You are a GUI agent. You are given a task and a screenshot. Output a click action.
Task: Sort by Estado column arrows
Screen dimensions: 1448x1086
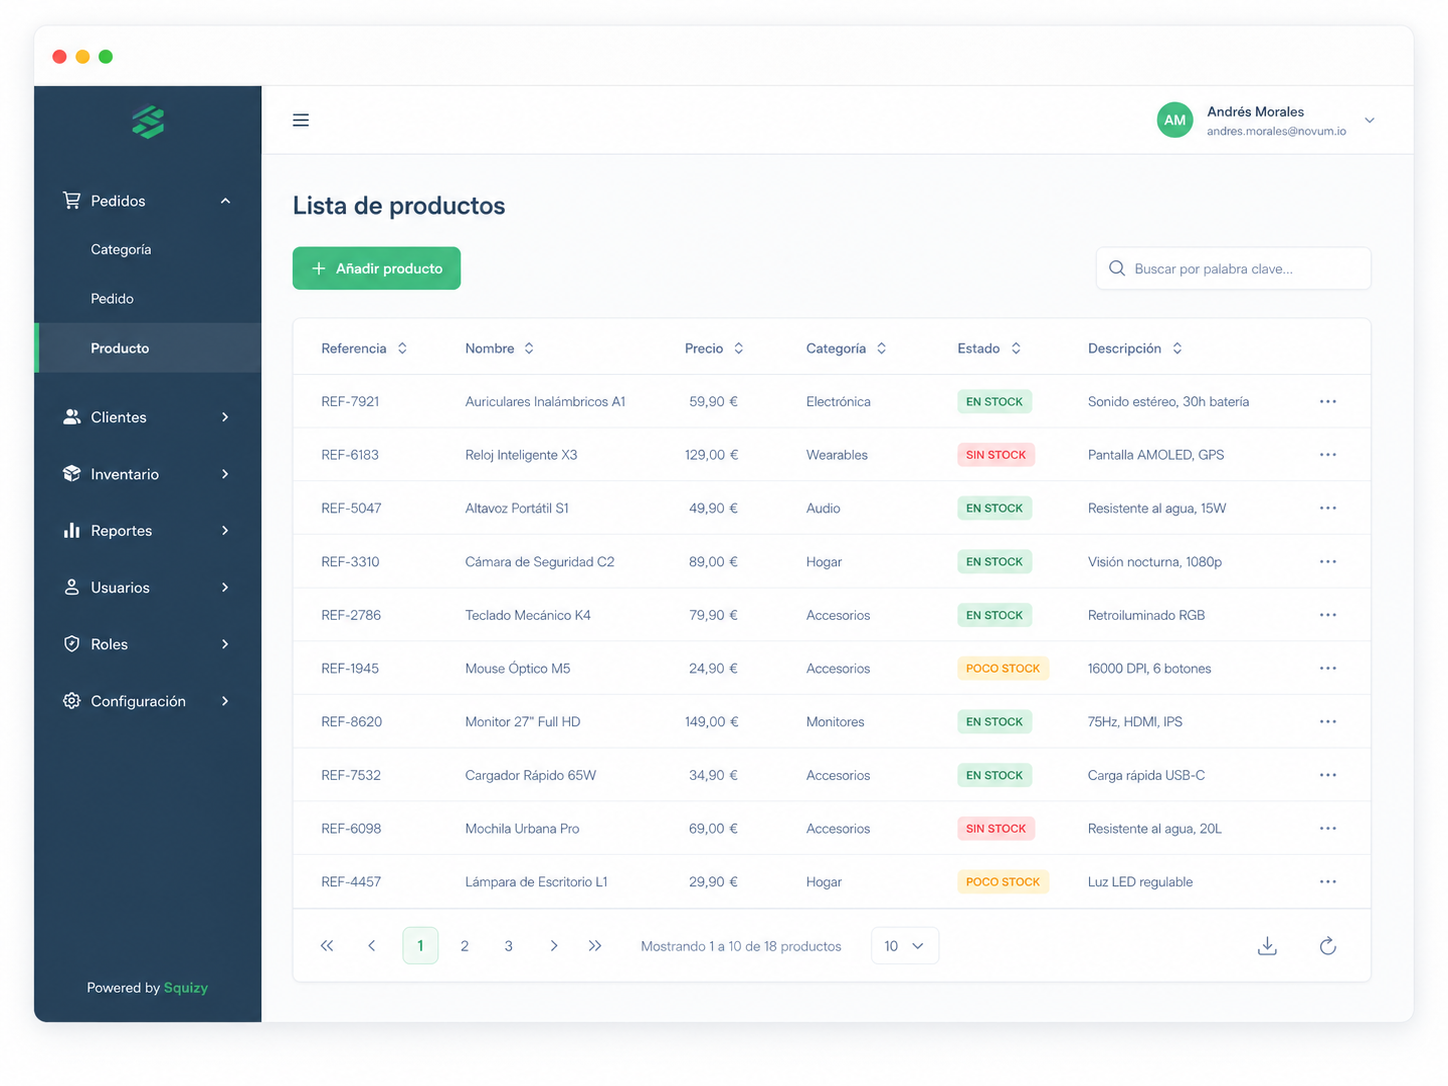(1016, 348)
